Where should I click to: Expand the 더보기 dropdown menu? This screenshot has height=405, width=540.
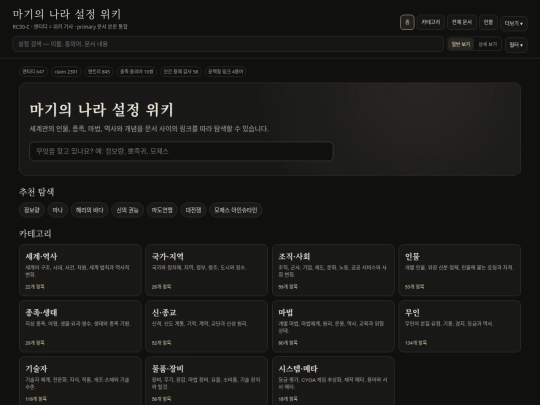pos(513,23)
